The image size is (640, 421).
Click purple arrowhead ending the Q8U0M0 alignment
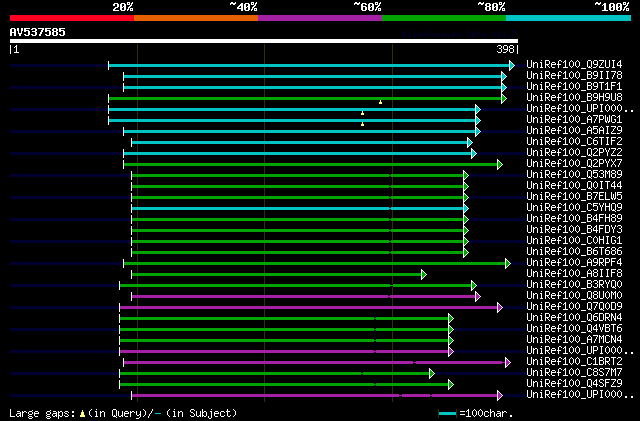pos(478,296)
